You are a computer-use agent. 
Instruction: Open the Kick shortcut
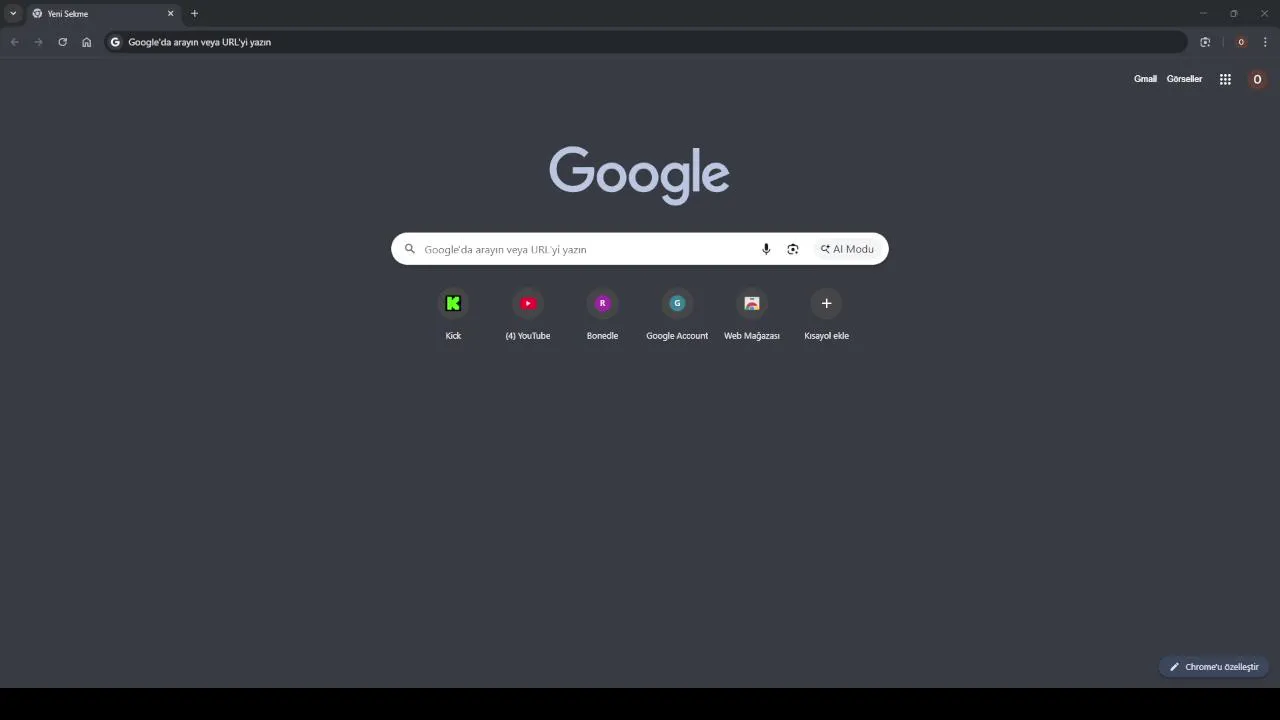453,314
